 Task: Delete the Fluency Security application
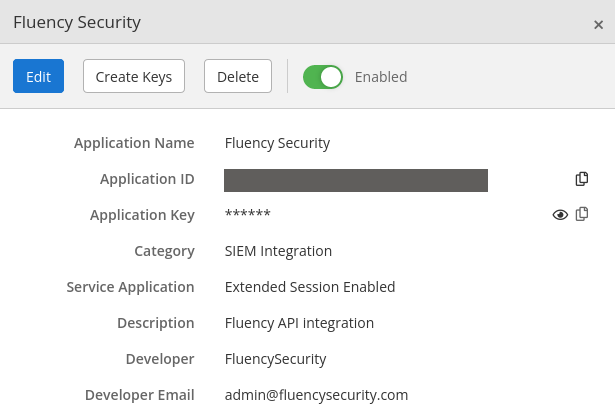(x=238, y=76)
